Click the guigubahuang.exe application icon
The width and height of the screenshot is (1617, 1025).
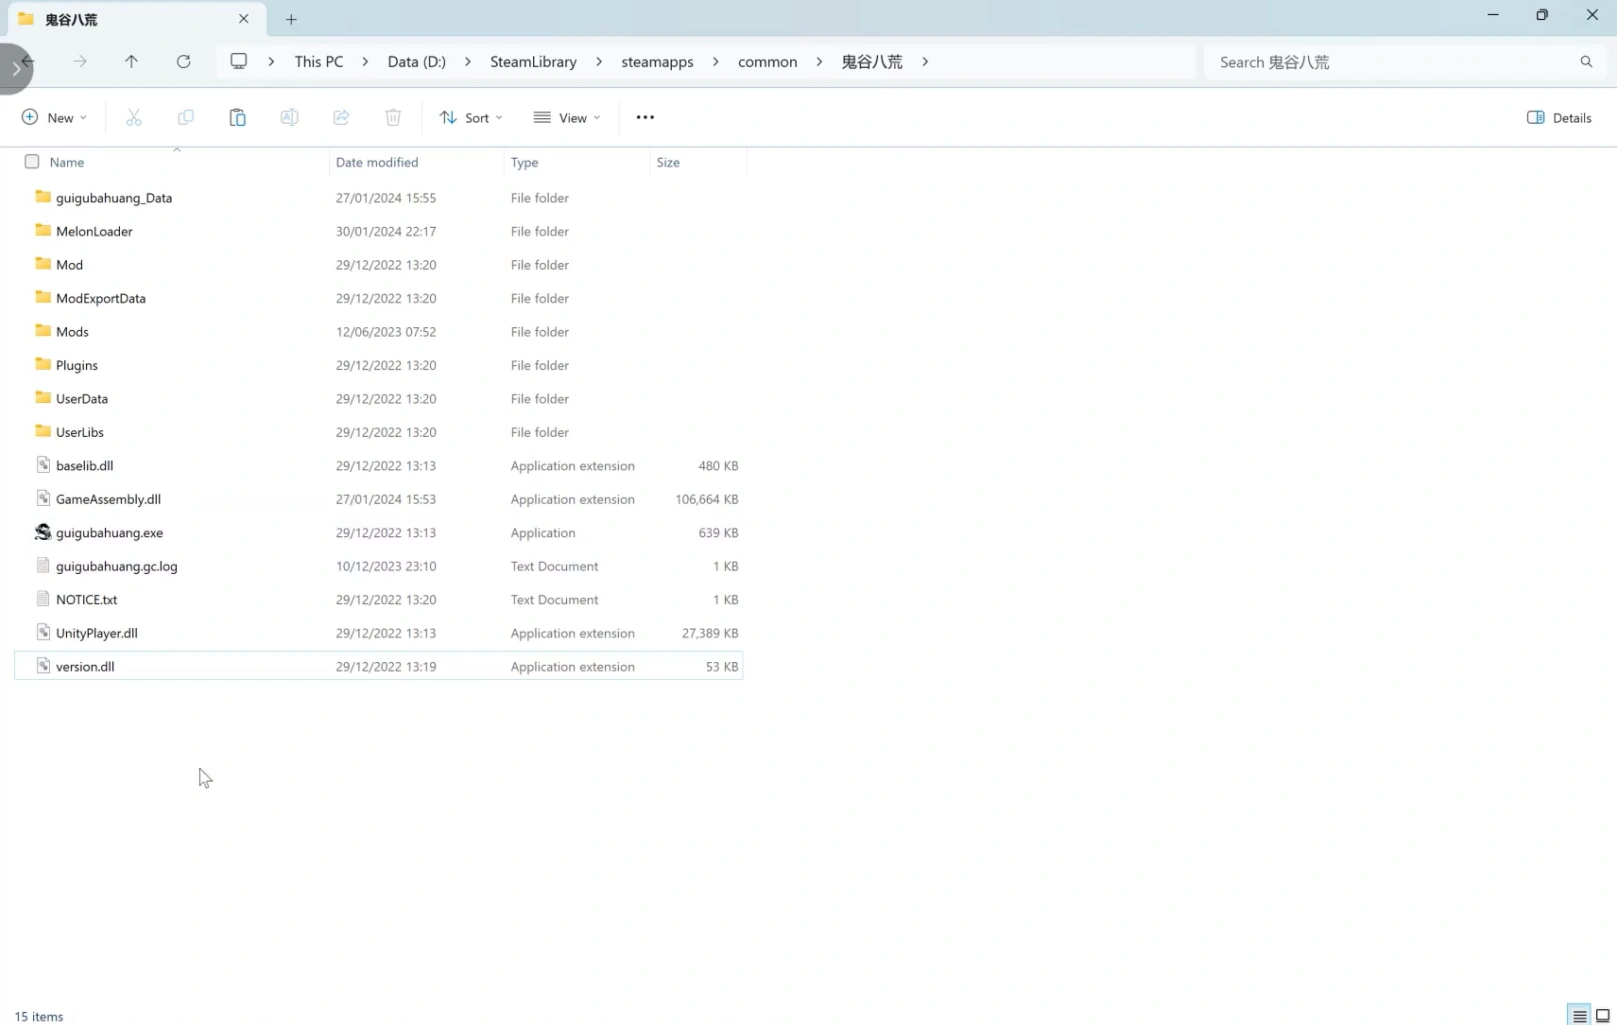[x=43, y=532]
